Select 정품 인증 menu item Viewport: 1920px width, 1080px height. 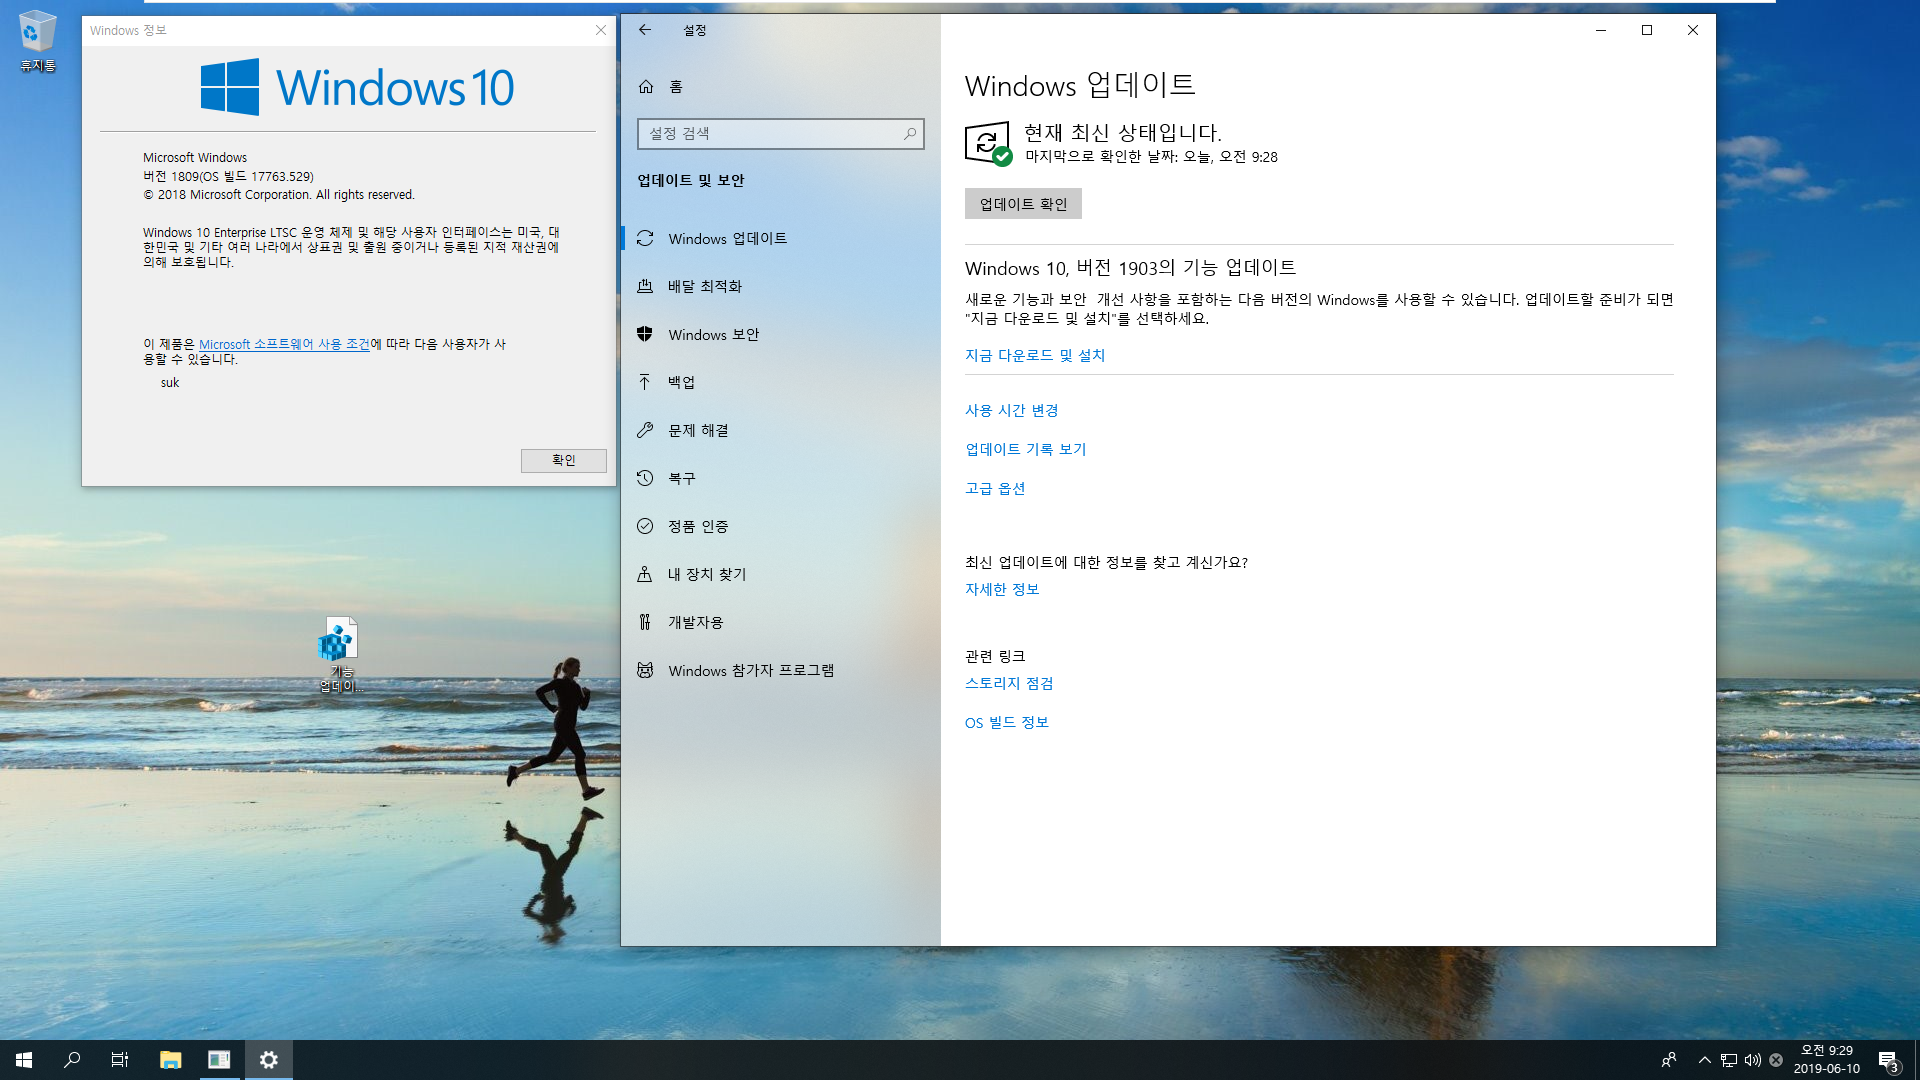[781, 526]
